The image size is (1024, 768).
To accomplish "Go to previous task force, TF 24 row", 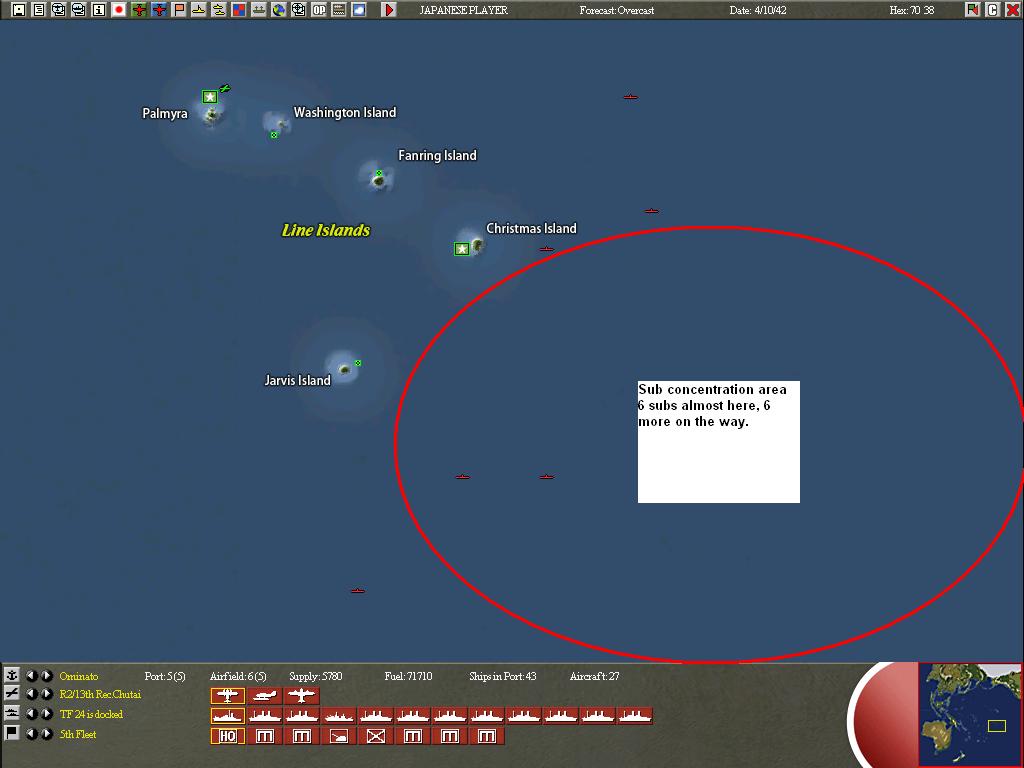I will point(31,714).
